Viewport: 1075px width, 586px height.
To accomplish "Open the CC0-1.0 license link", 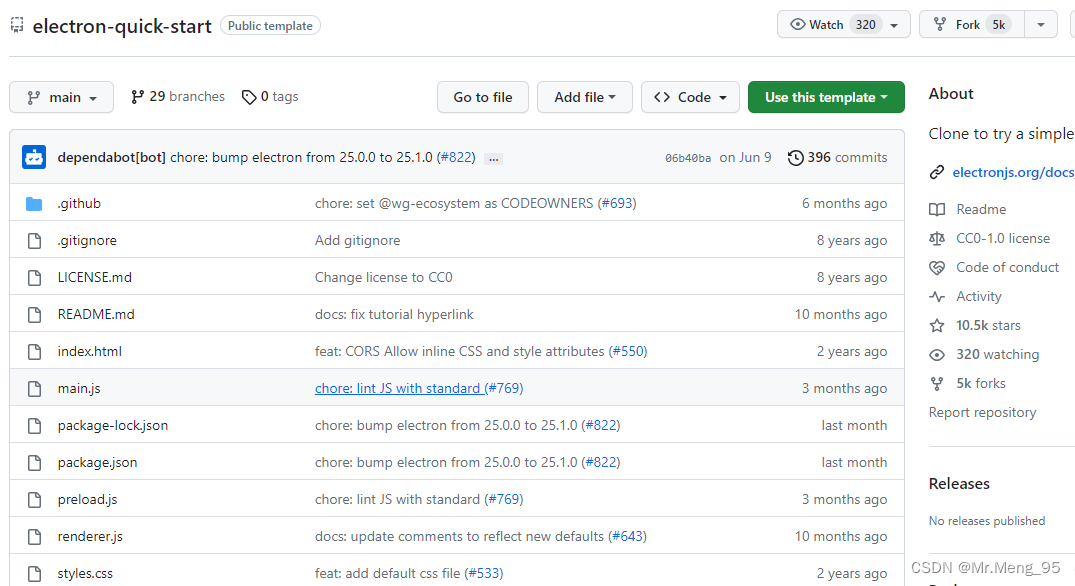I will 1003,239.
